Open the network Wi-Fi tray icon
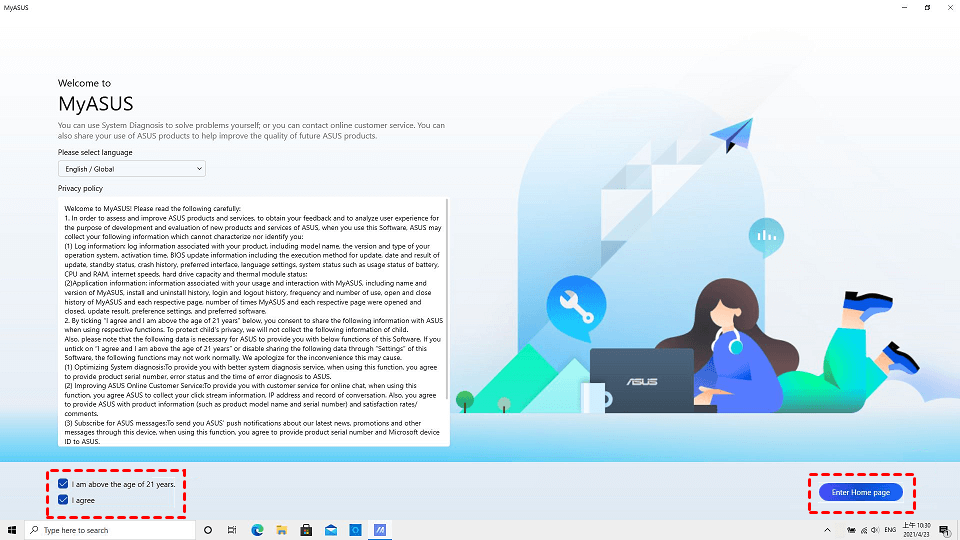The width and height of the screenshot is (960, 540). pyautogui.click(x=864, y=530)
